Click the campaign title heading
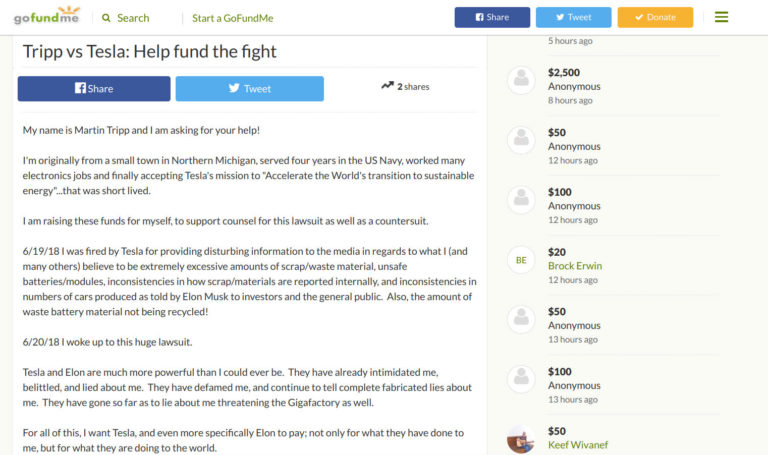This screenshot has height=455, width=768. [x=149, y=51]
